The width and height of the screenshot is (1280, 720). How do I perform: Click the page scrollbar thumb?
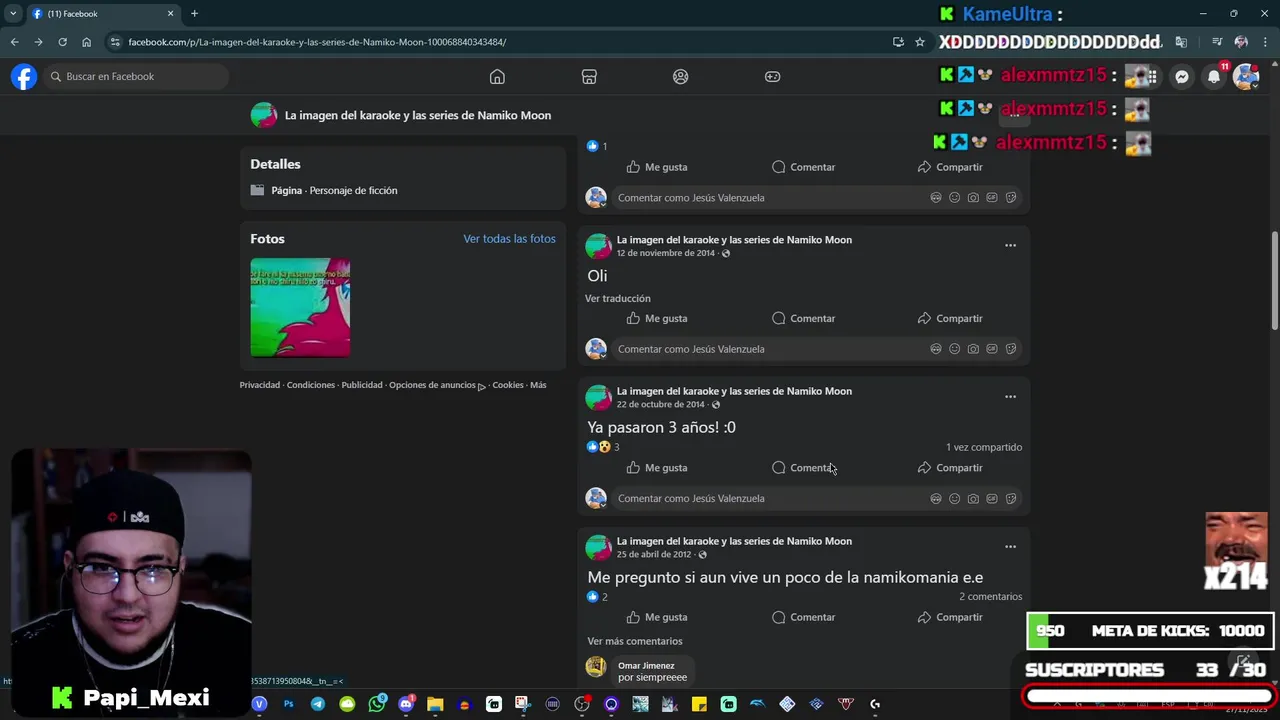[x=1274, y=281]
